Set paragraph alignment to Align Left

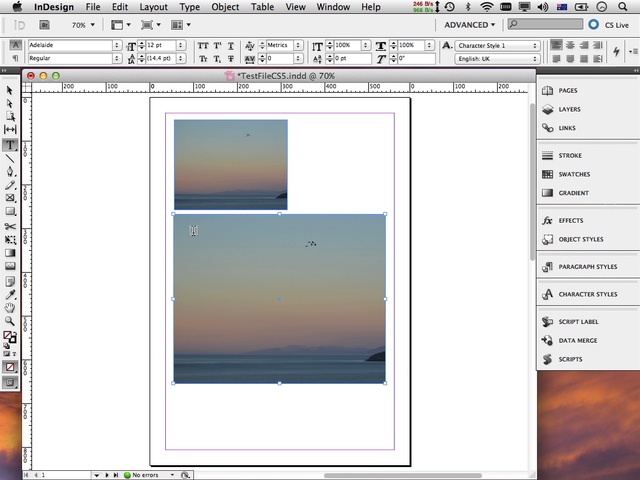point(556,45)
